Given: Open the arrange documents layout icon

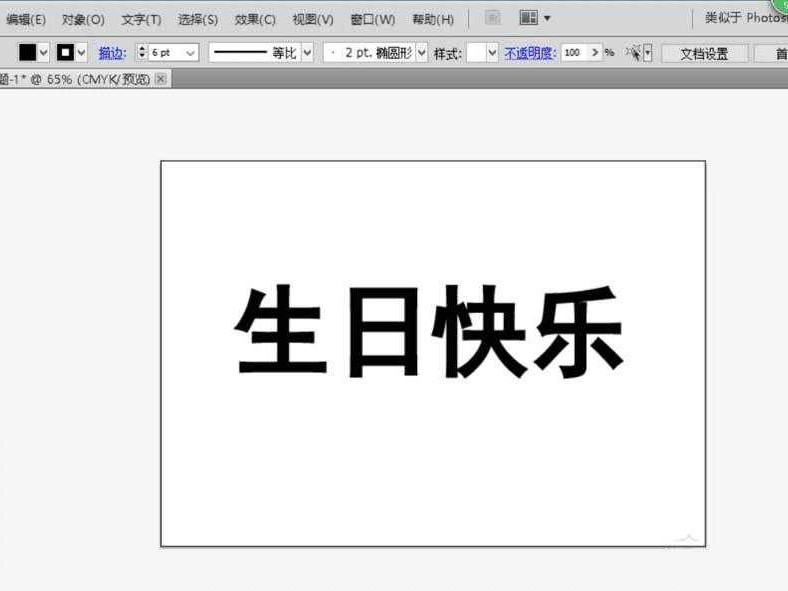Looking at the screenshot, I should click(x=528, y=18).
